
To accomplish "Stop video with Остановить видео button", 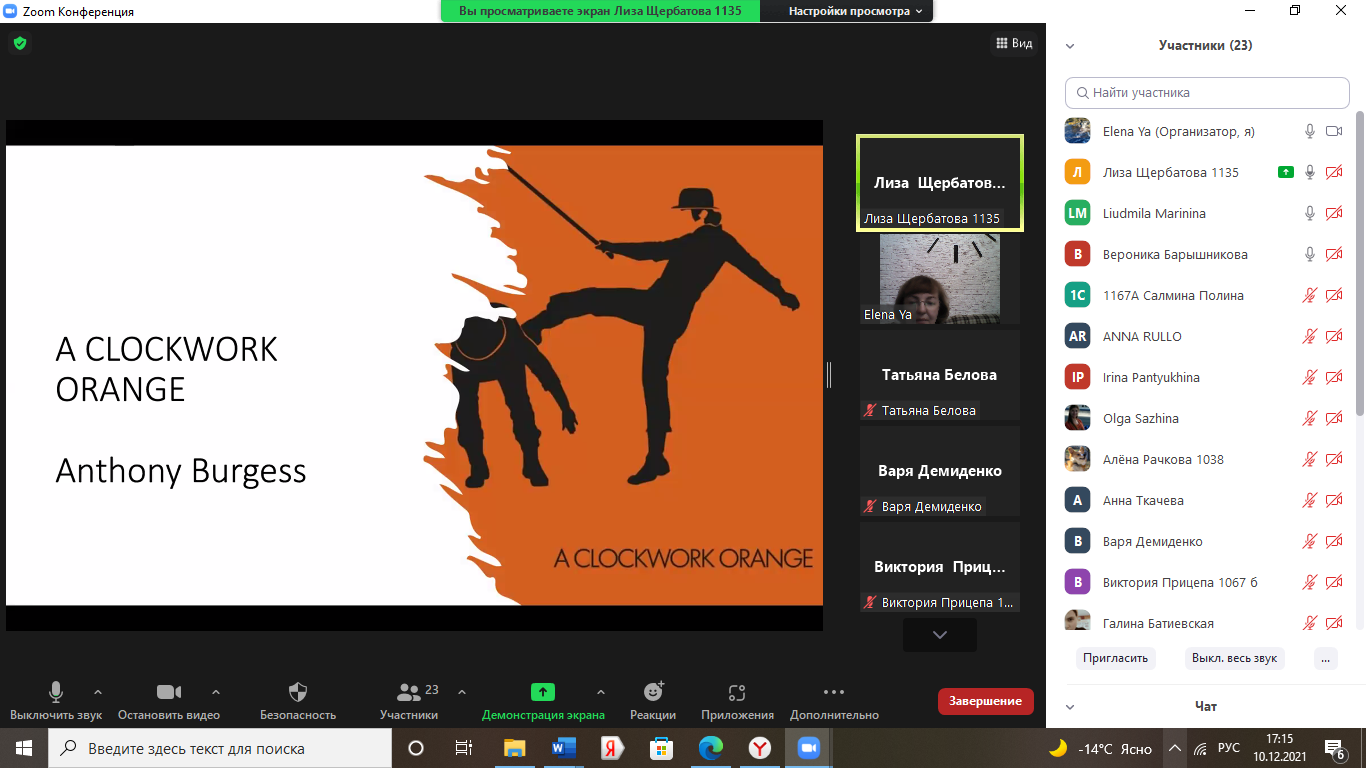I will [x=168, y=701].
